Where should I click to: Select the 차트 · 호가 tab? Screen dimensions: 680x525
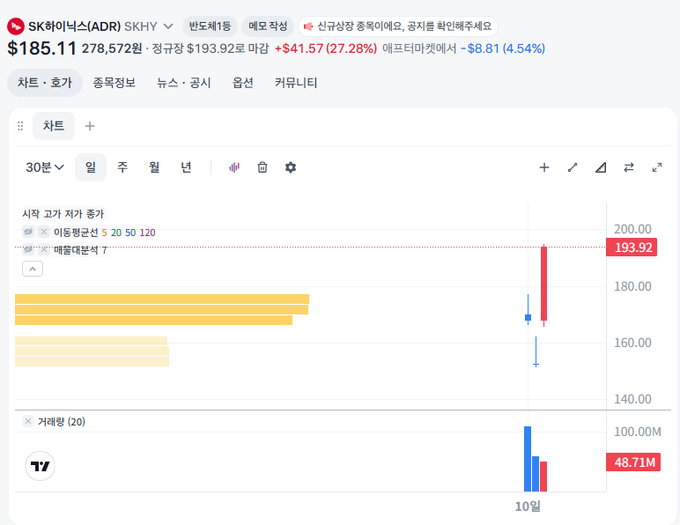(x=45, y=82)
